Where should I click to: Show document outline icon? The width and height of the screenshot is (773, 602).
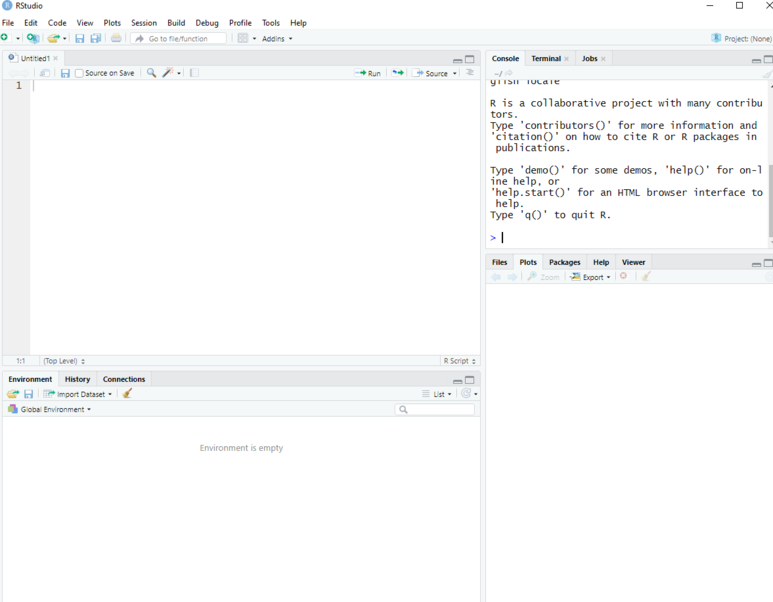(x=470, y=72)
